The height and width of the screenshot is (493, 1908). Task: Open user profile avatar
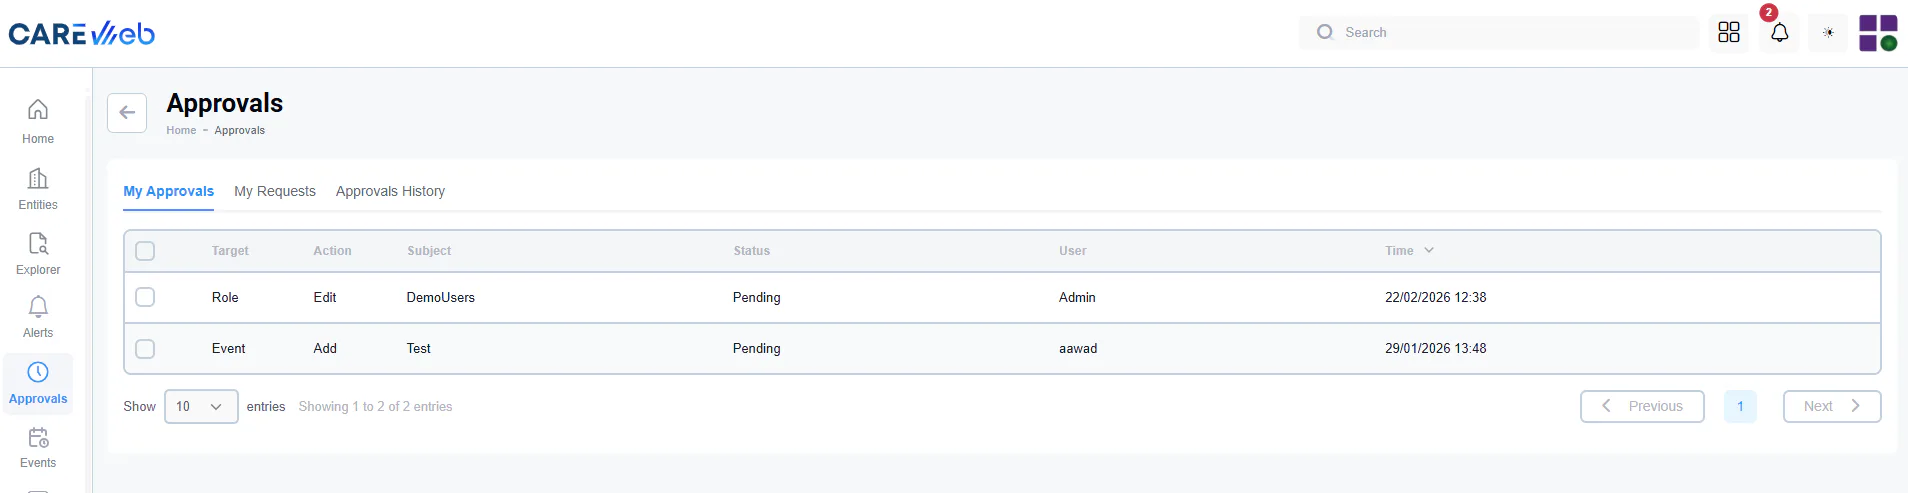click(x=1878, y=33)
